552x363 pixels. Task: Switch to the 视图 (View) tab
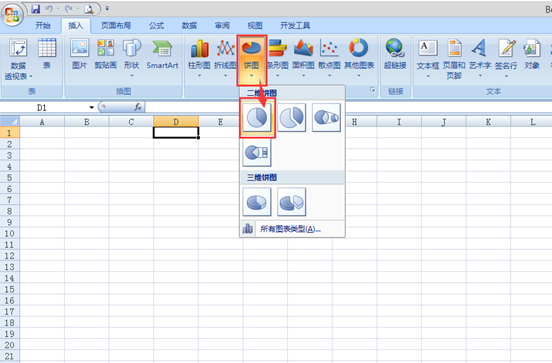(255, 26)
